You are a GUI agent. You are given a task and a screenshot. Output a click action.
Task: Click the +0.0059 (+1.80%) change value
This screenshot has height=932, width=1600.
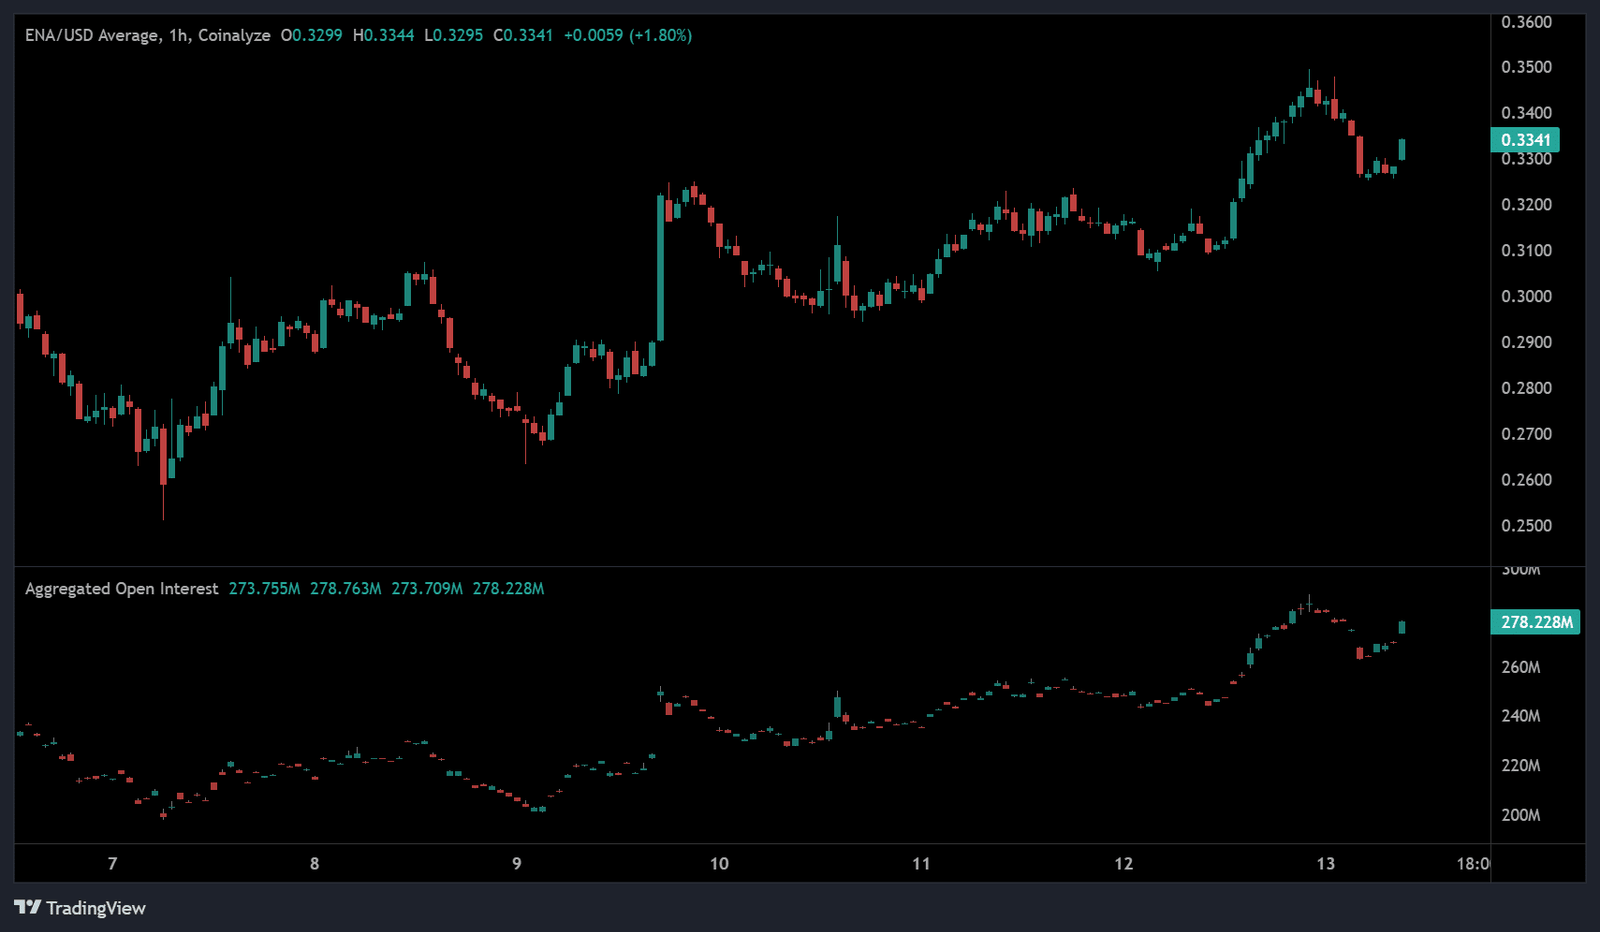pos(627,35)
